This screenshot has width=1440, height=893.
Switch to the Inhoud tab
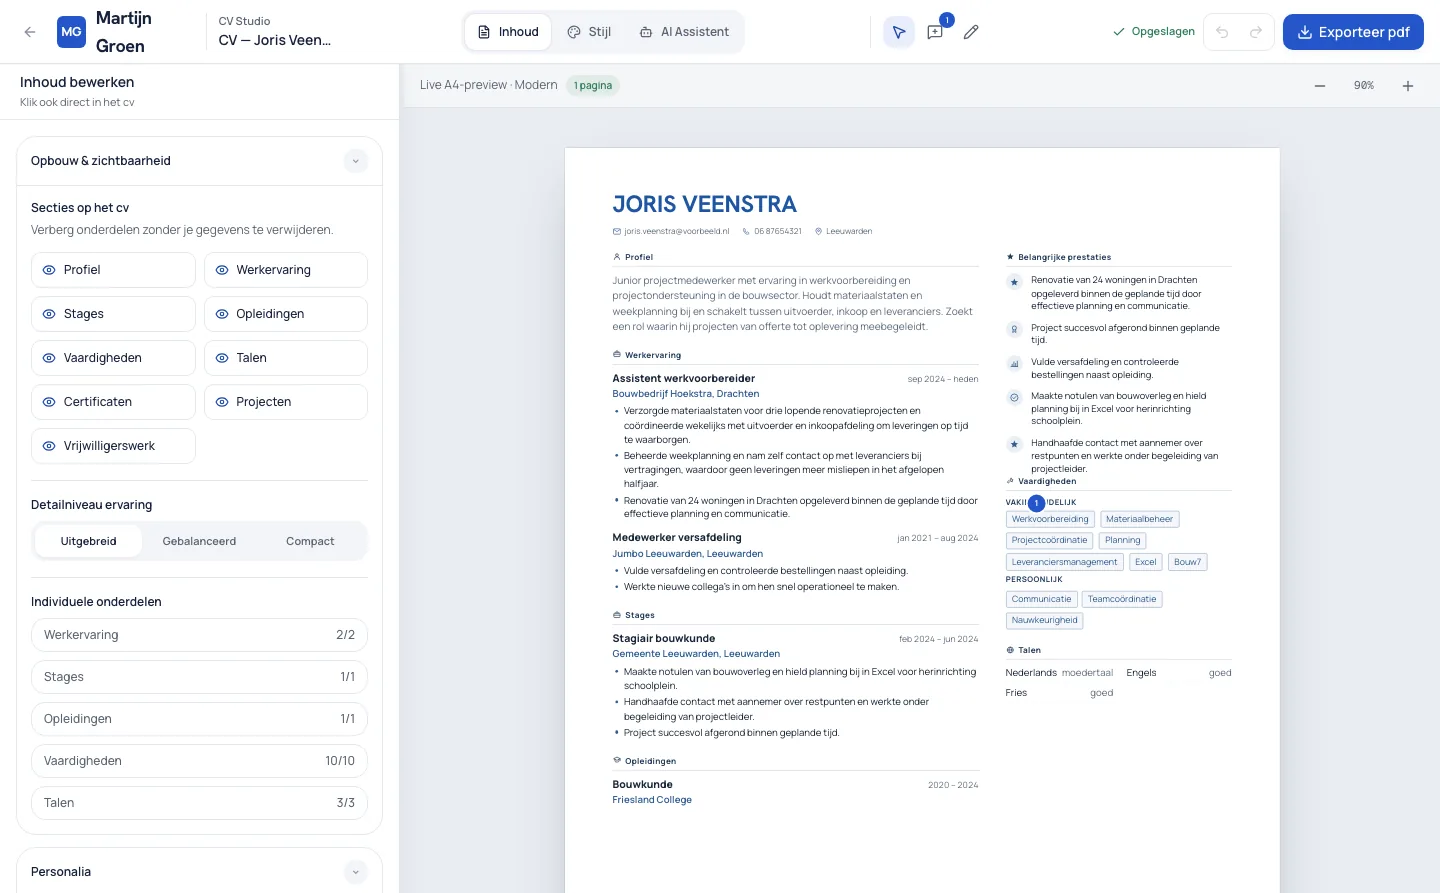click(x=509, y=32)
